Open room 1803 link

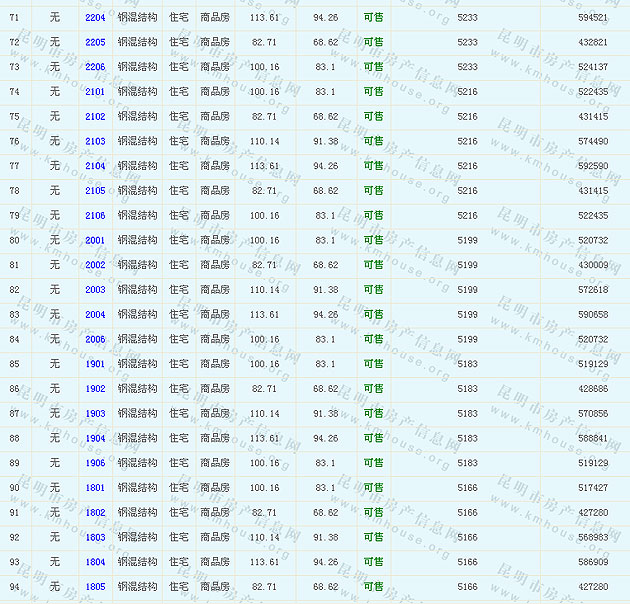coord(95,537)
